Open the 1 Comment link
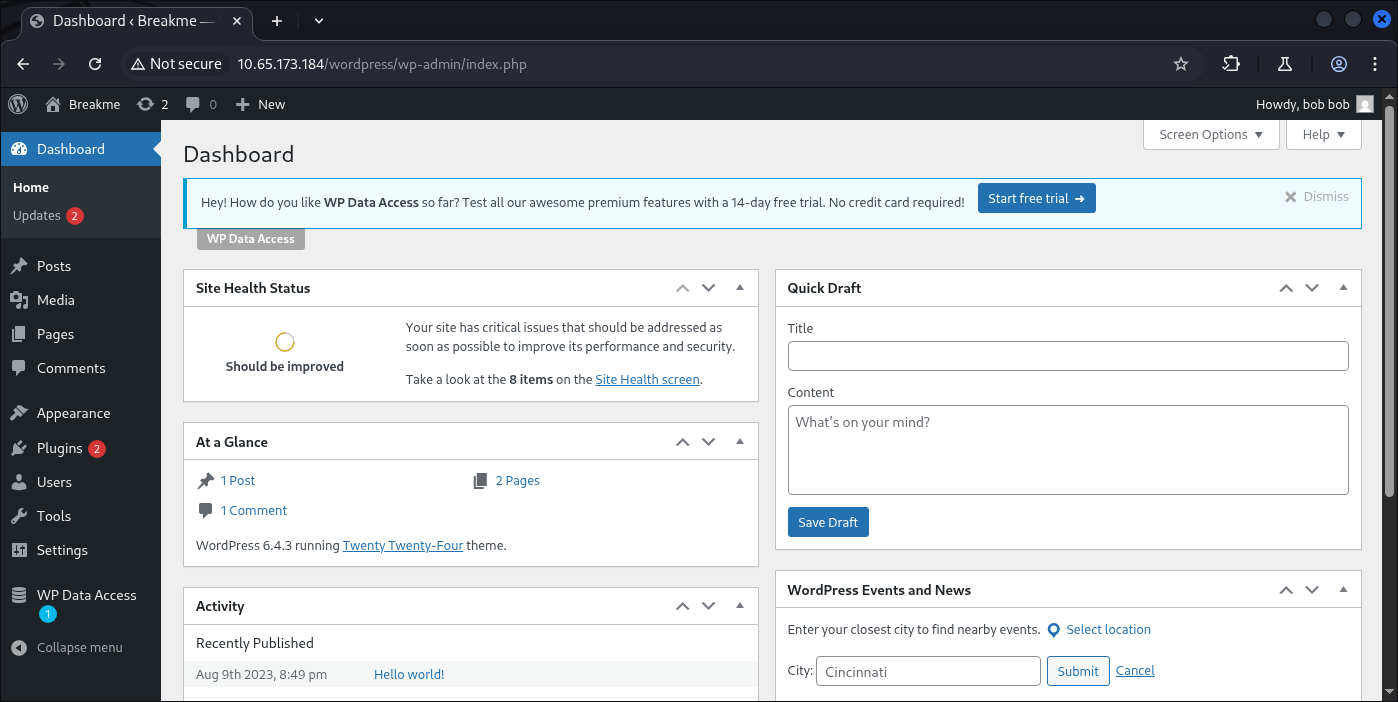 click(254, 511)
